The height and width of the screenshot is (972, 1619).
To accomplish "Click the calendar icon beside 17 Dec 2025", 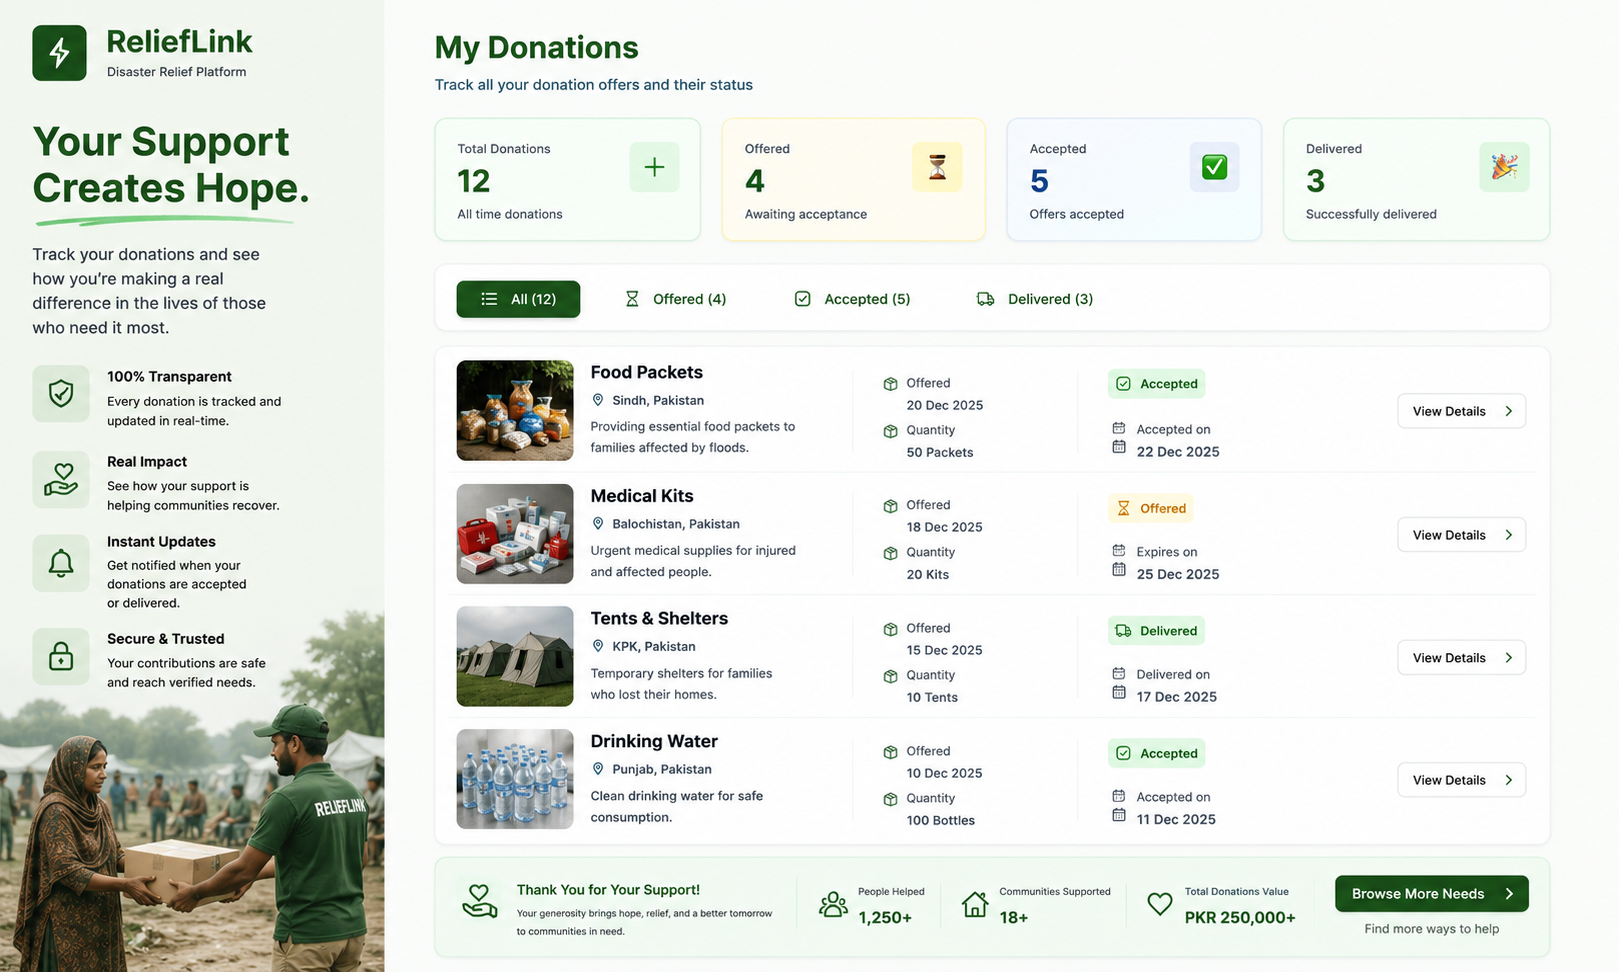I will 1119,692.
